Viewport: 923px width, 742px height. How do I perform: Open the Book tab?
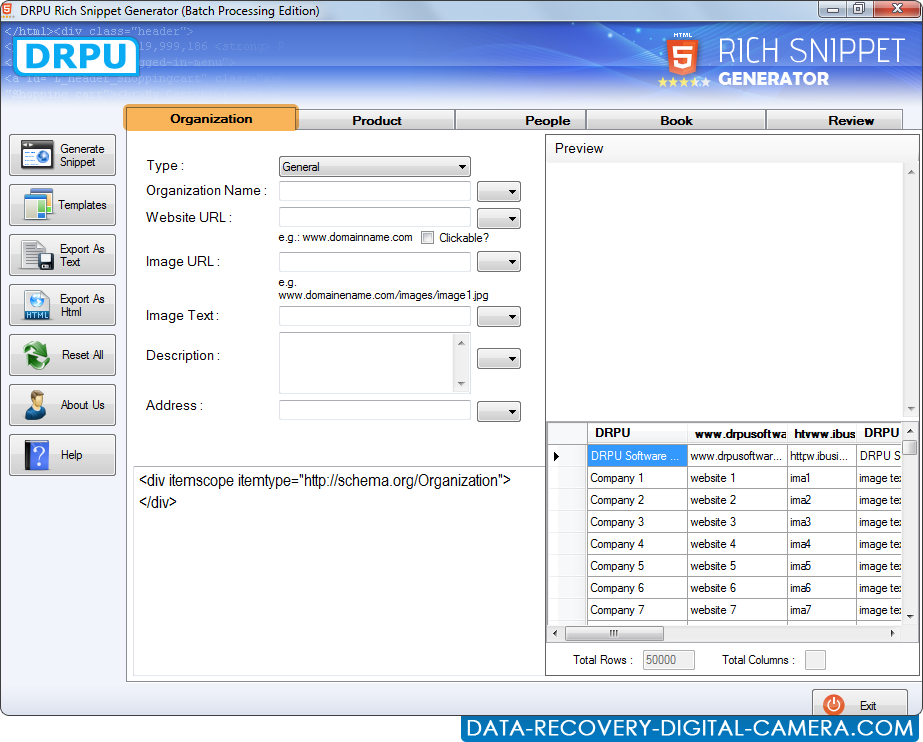676,120
